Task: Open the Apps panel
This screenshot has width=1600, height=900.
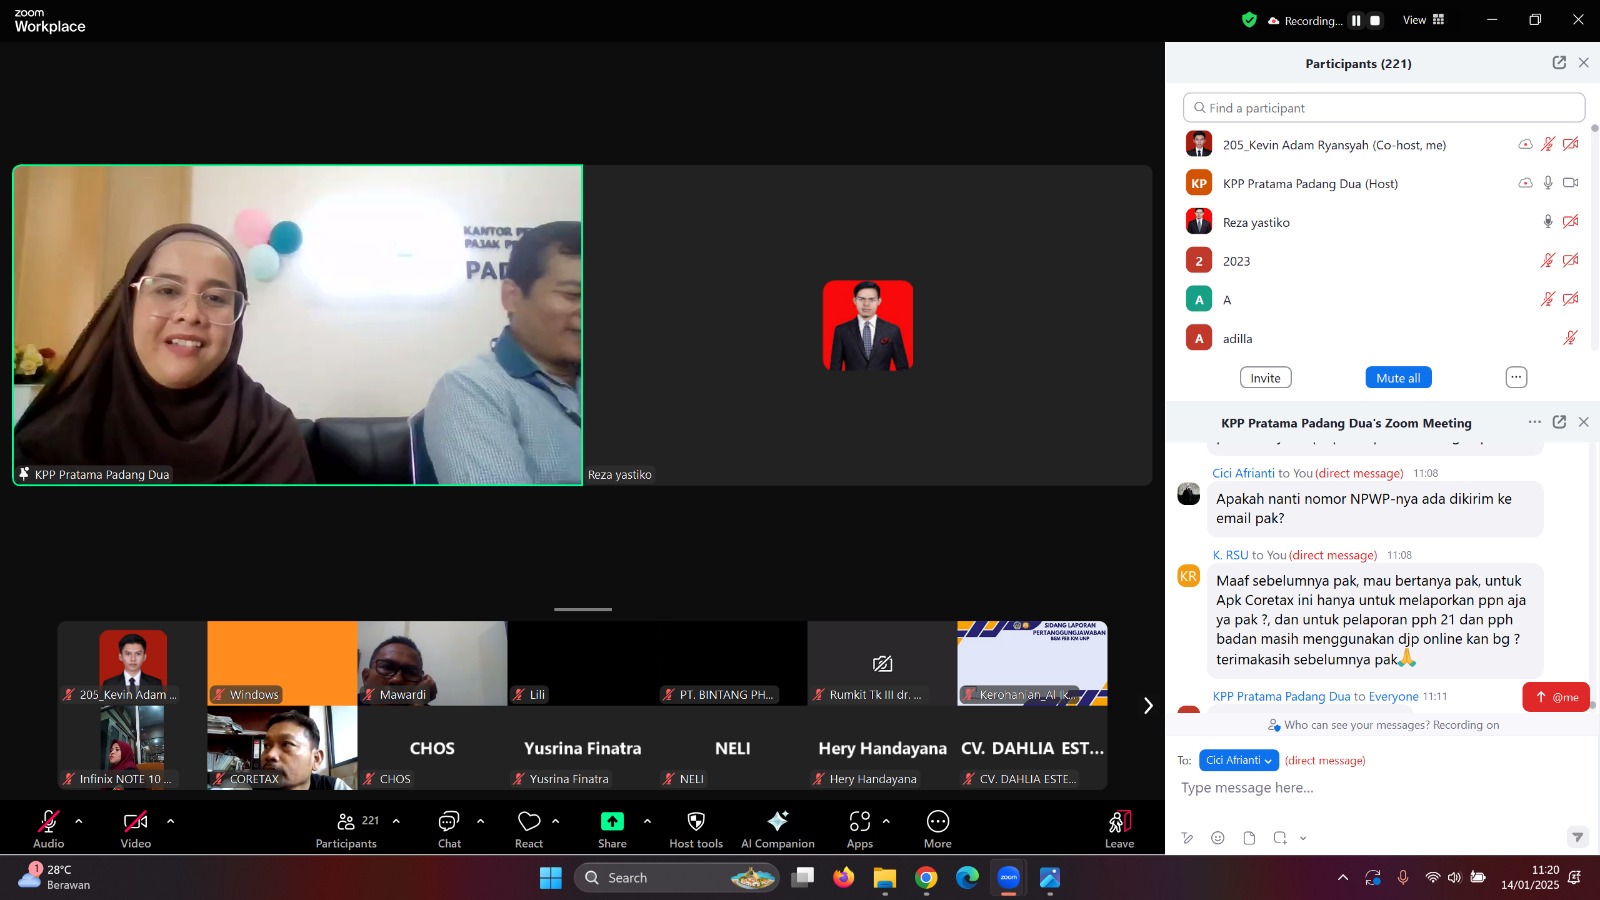Action: pyautogui.click(x=859, y=822)
